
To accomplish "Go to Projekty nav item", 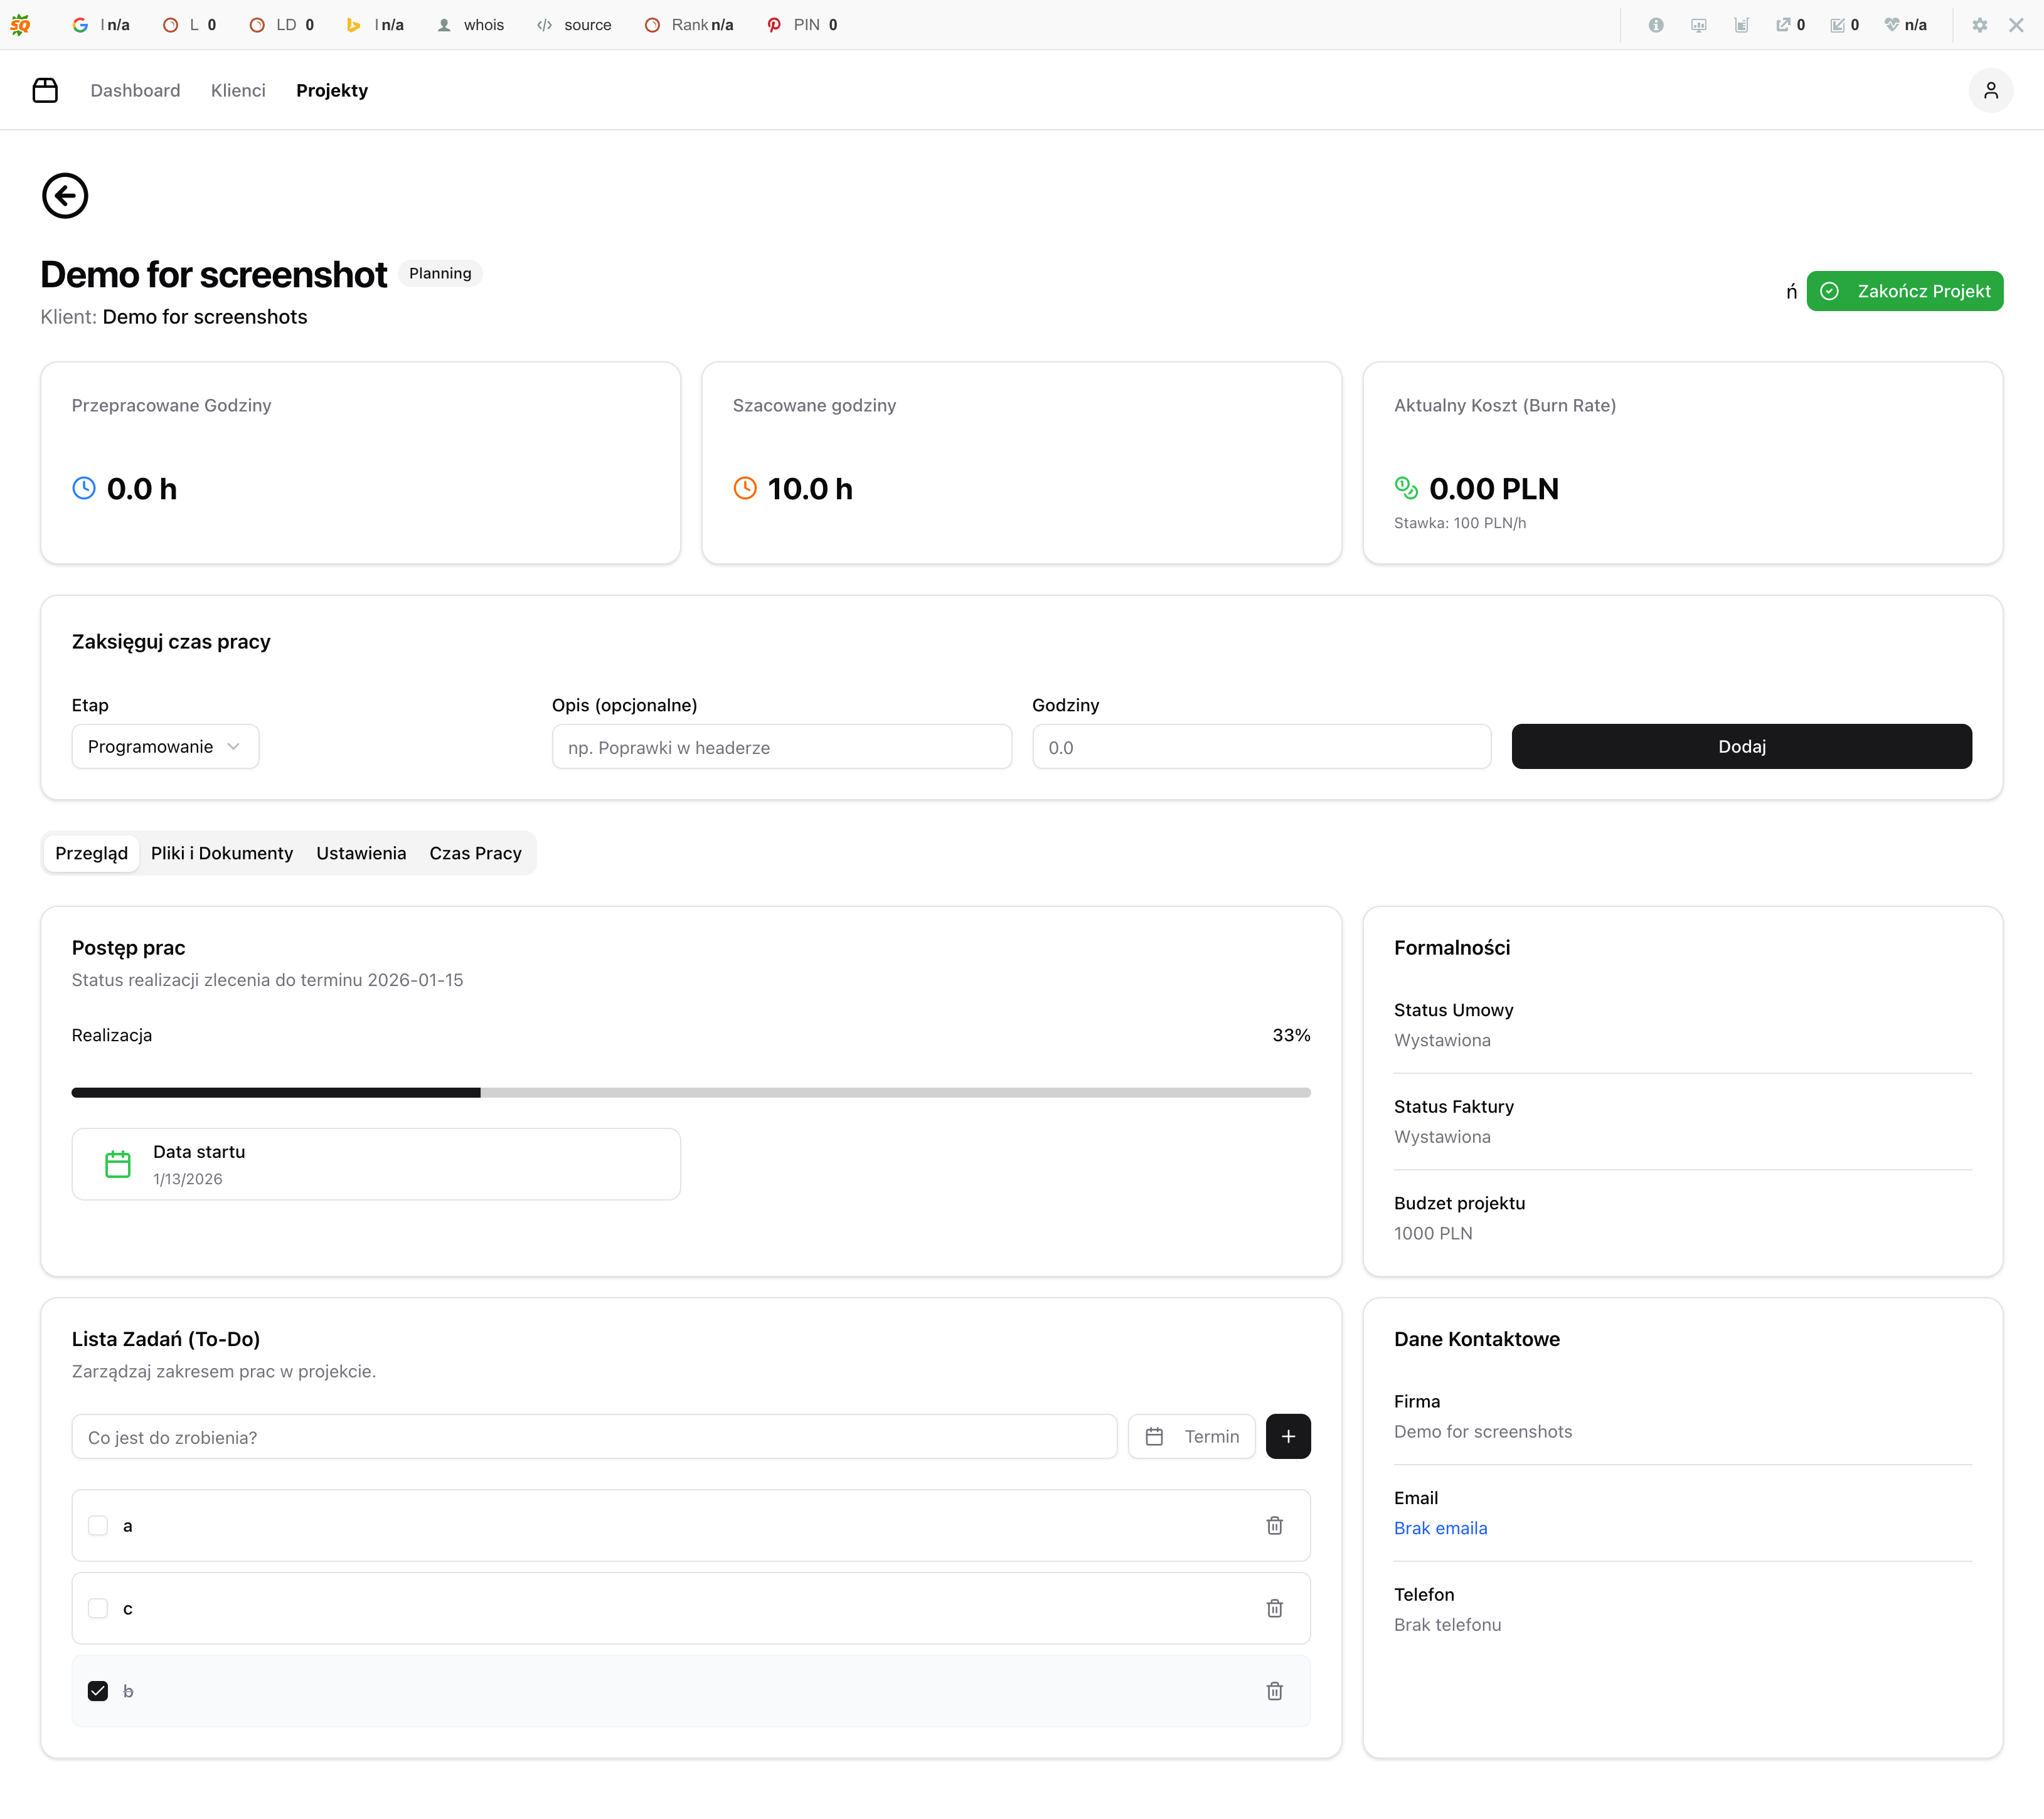I will point(332,91).
